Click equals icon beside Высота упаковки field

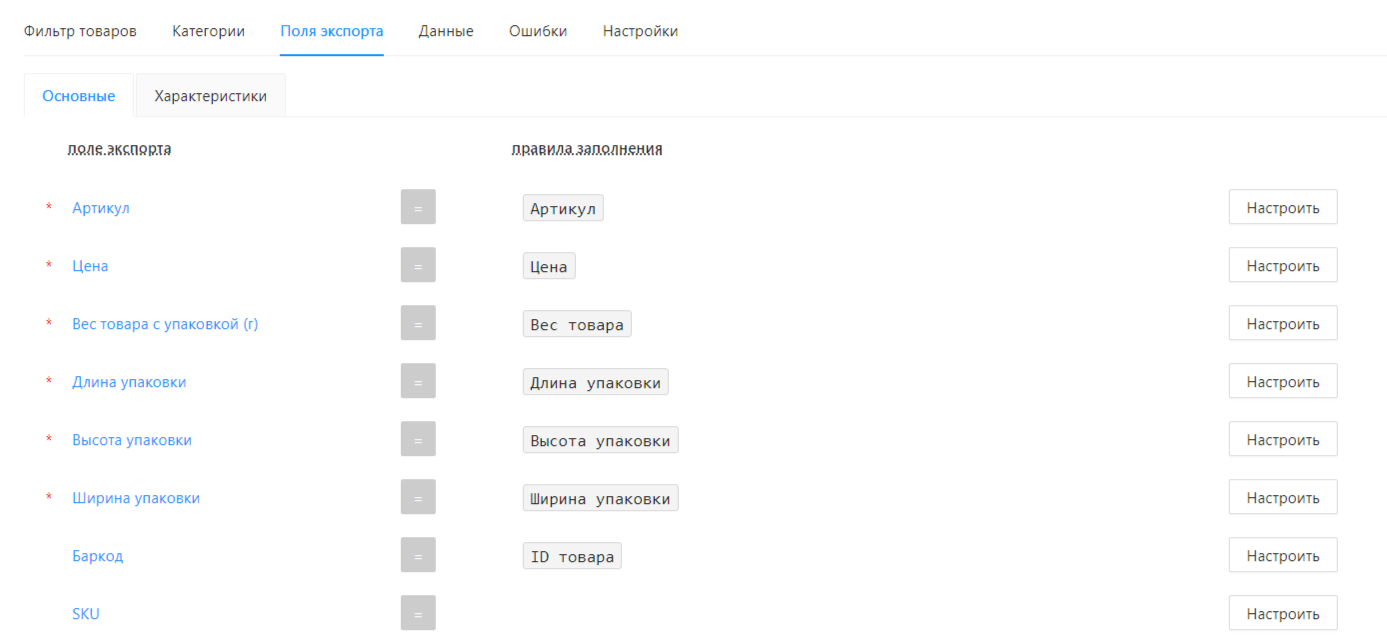click(x=418, y=440)
